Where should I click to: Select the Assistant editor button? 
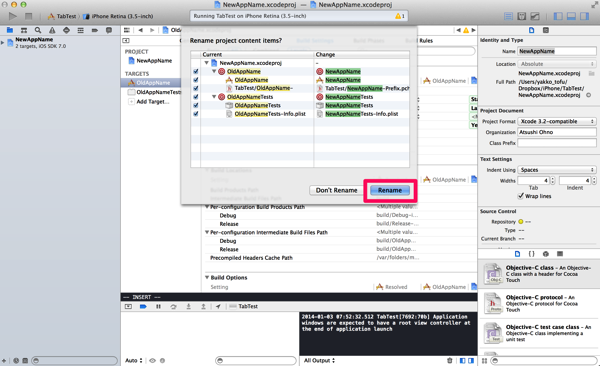point(522,16)
